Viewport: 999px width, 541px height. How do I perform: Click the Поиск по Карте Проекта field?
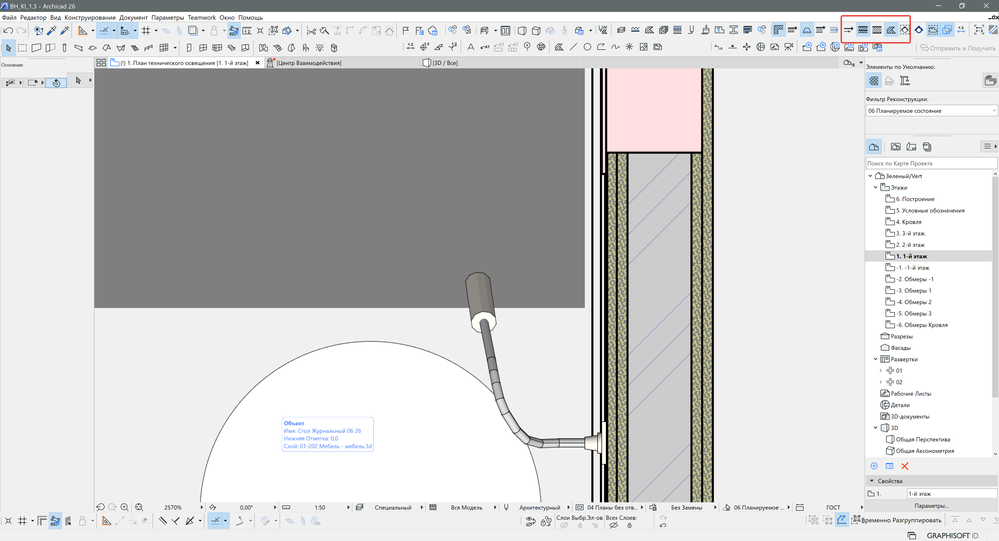tap(931, 163)
